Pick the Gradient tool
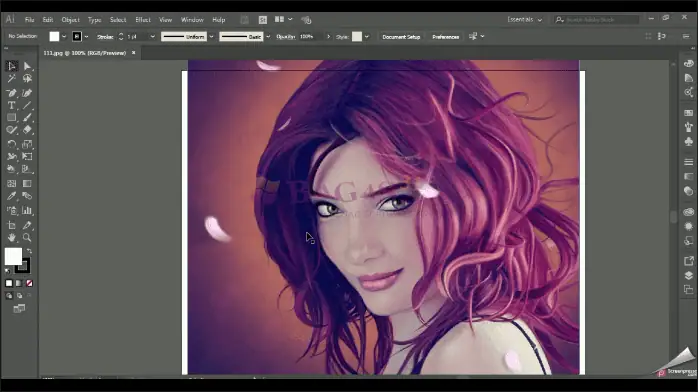Image resolution: width=698 pixels, height=392 pixels. coord(27,183)
